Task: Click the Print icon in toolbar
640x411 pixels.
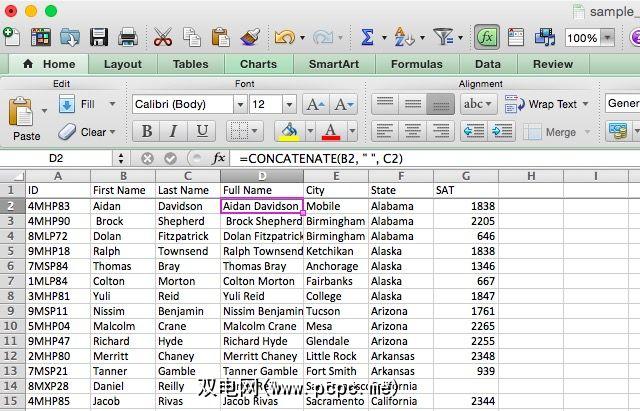Action: coord(128,37)
